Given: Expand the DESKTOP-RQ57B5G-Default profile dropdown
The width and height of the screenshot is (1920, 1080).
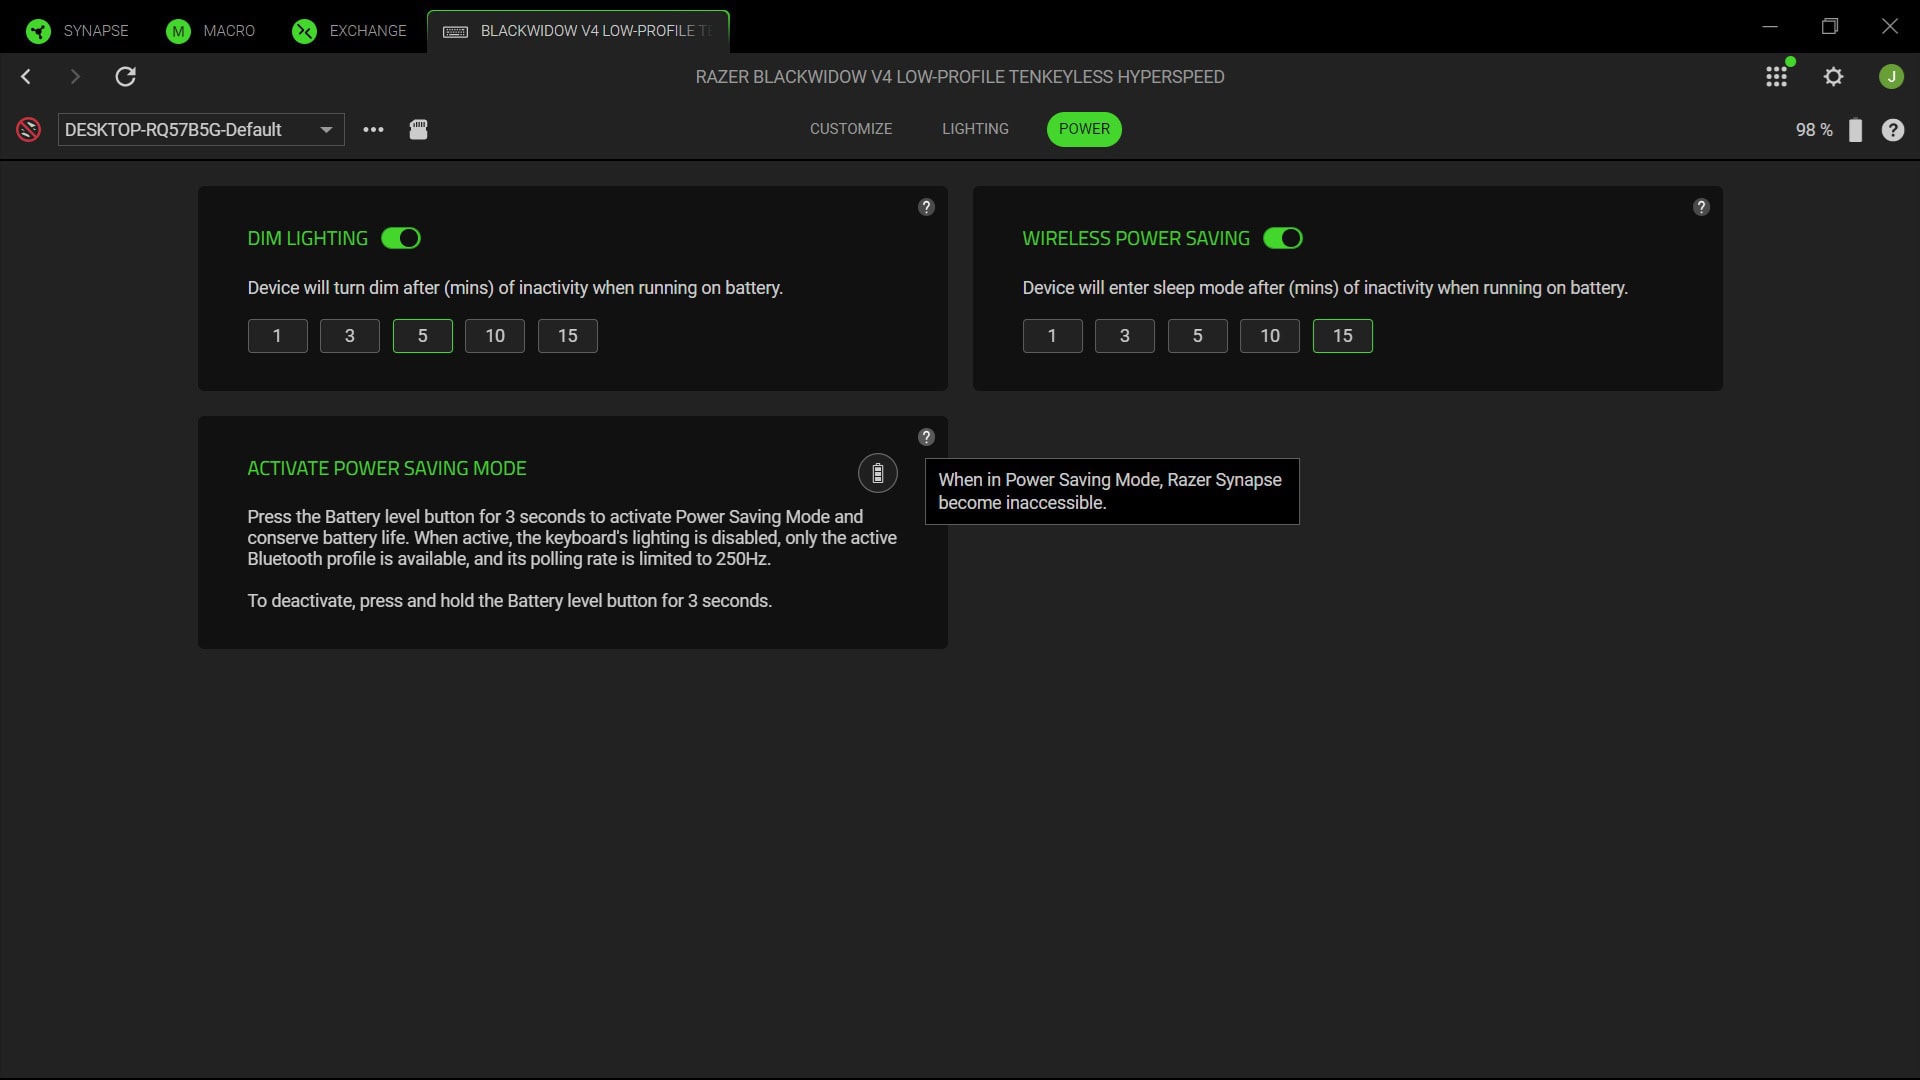Looking at the screenshot, I should [x=201, y=129].
